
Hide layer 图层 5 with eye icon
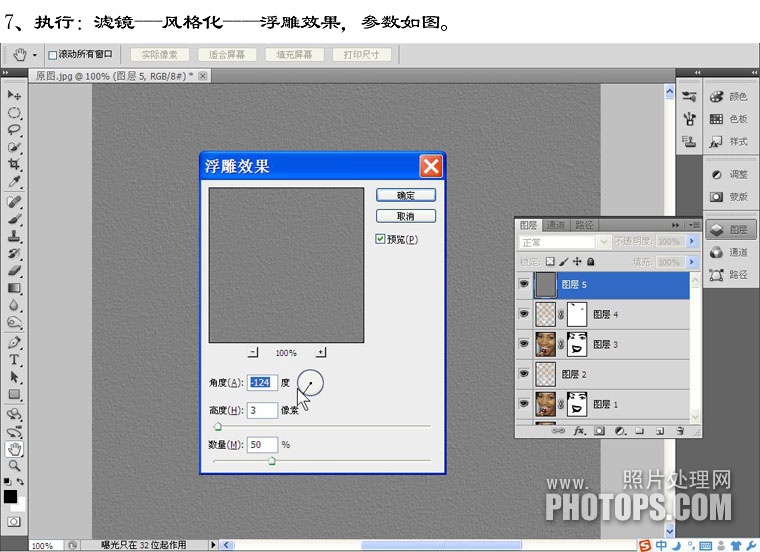[524, 284]
